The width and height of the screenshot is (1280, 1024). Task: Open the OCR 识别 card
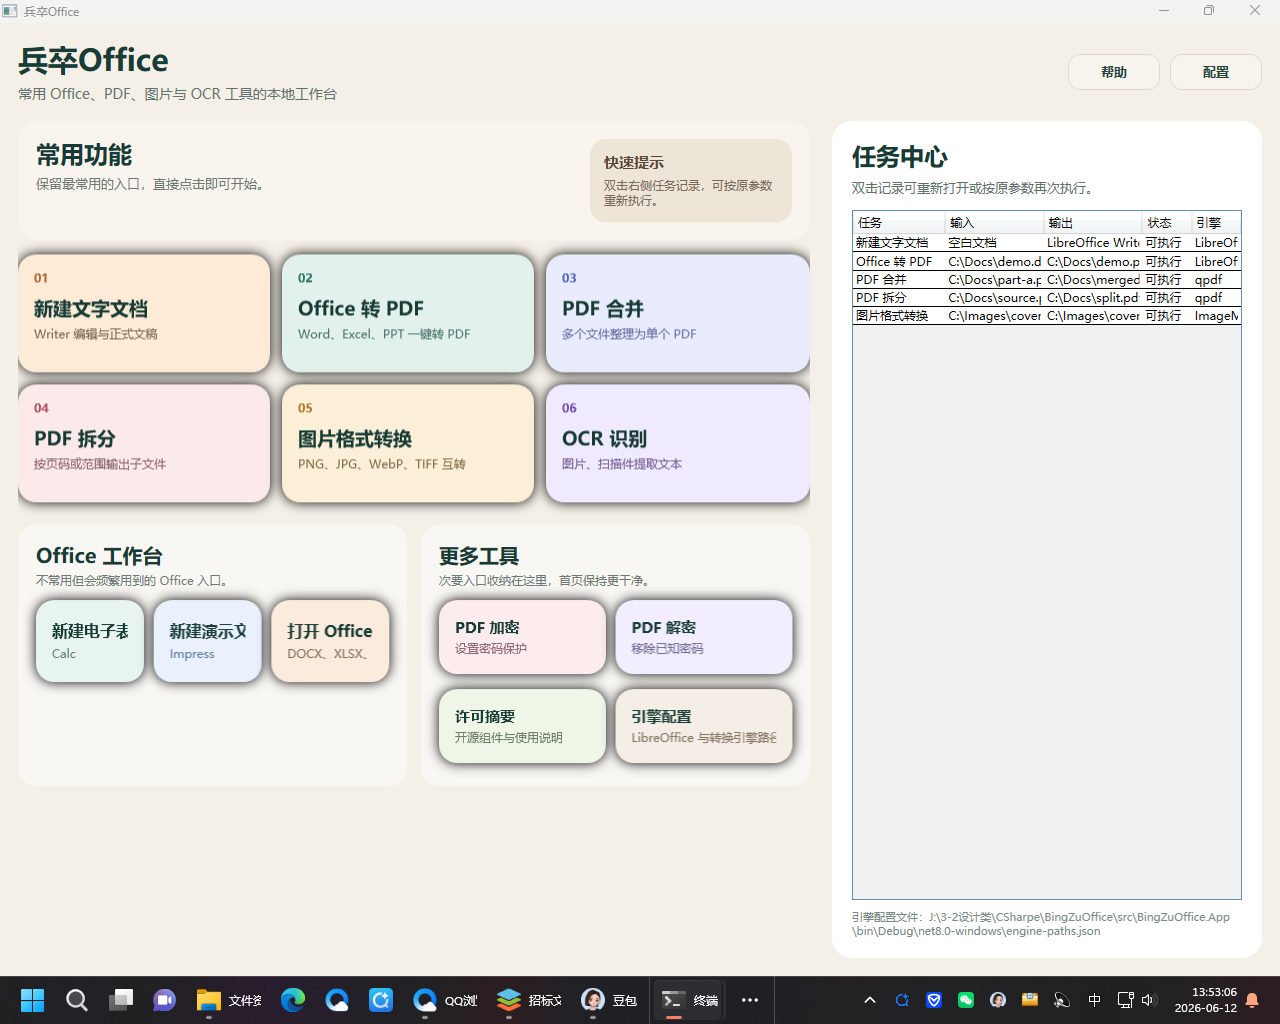pos(678,443)
